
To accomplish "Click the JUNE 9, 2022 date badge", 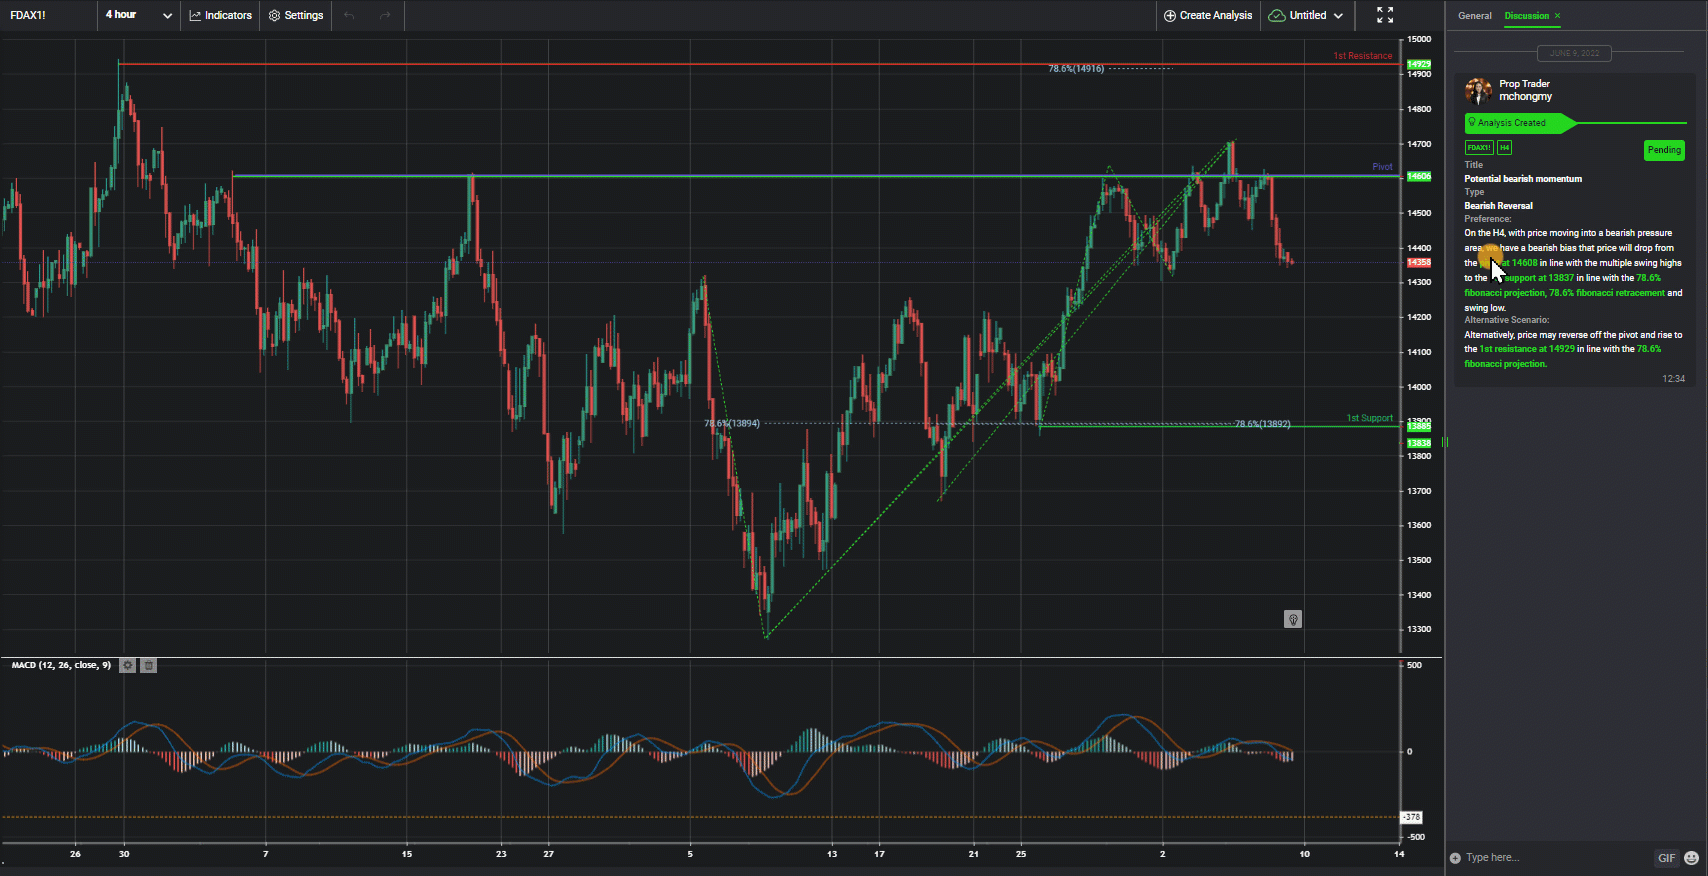I will pyautogui.click(x=1574, y=53).
